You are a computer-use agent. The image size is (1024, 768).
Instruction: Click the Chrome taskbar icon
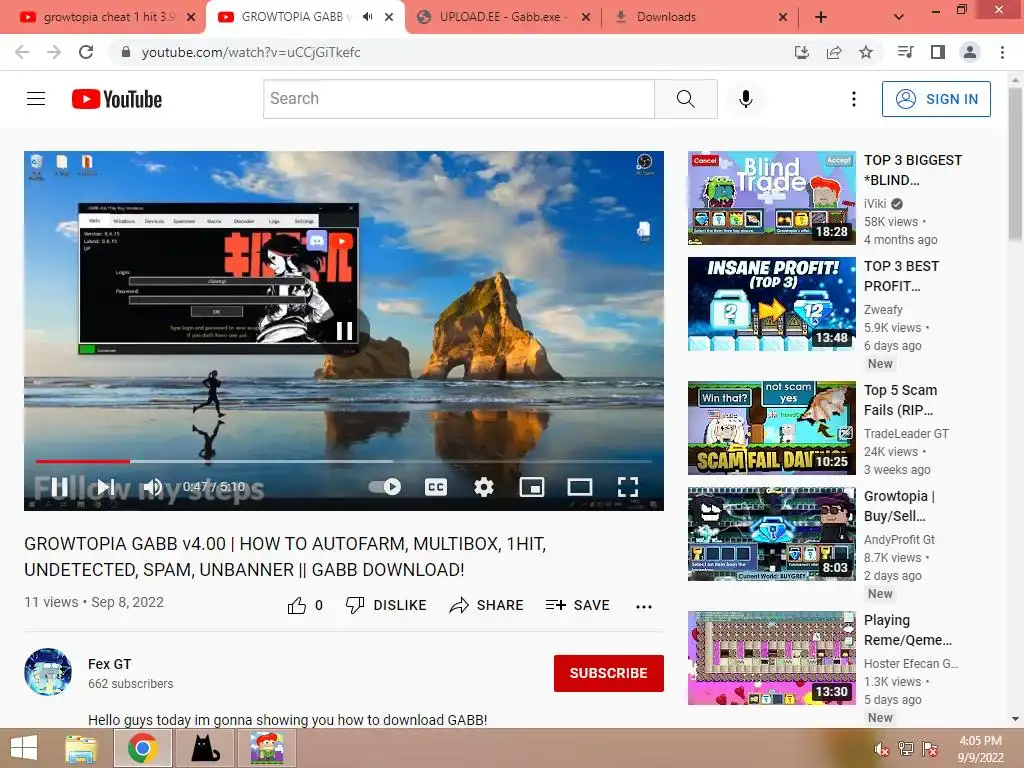click(142, 748)
